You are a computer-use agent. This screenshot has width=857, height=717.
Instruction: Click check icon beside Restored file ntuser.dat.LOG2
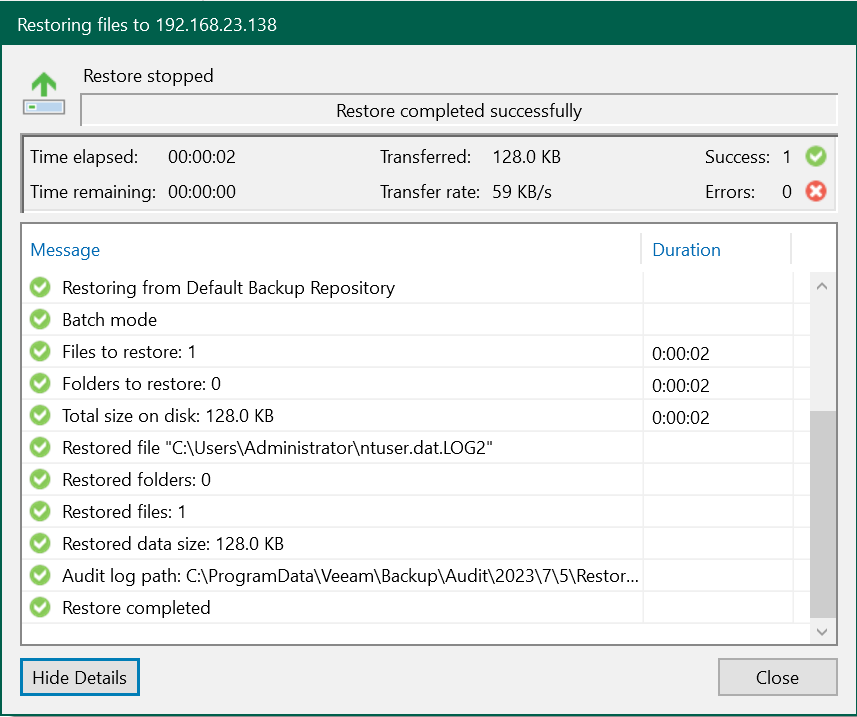(40, 448)
